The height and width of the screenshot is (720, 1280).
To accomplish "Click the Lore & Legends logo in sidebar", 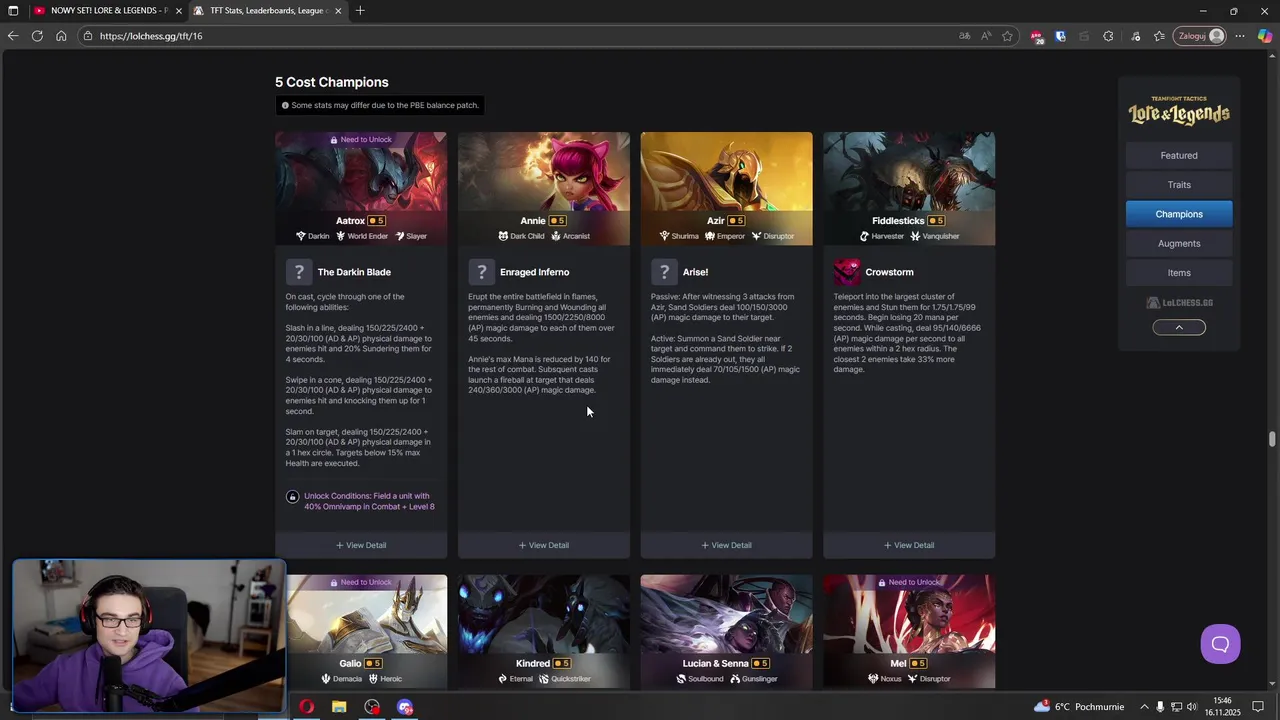I will (x=1179, y=111).
